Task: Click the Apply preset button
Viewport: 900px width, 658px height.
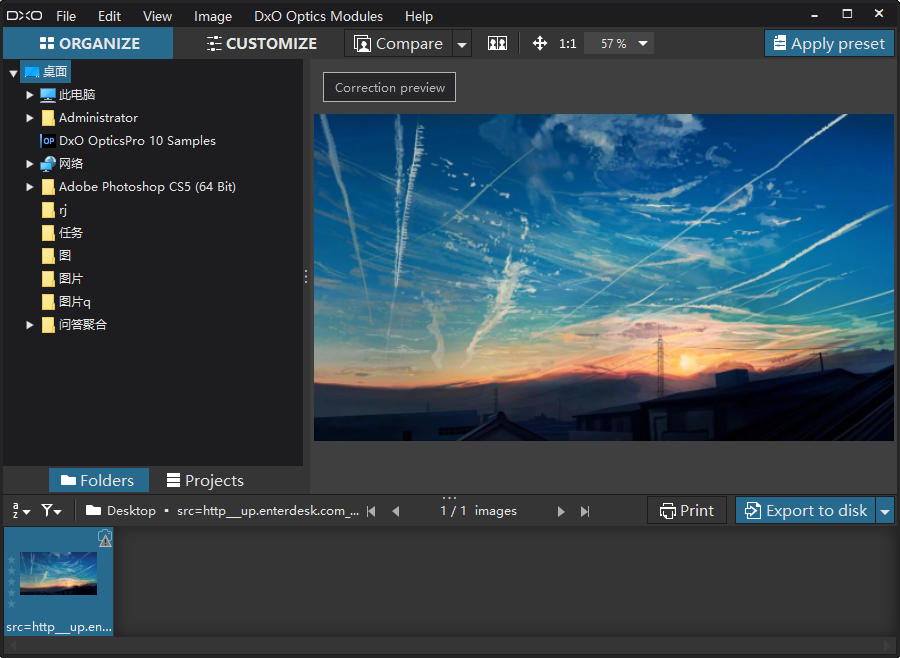Action: pos(829,43)
